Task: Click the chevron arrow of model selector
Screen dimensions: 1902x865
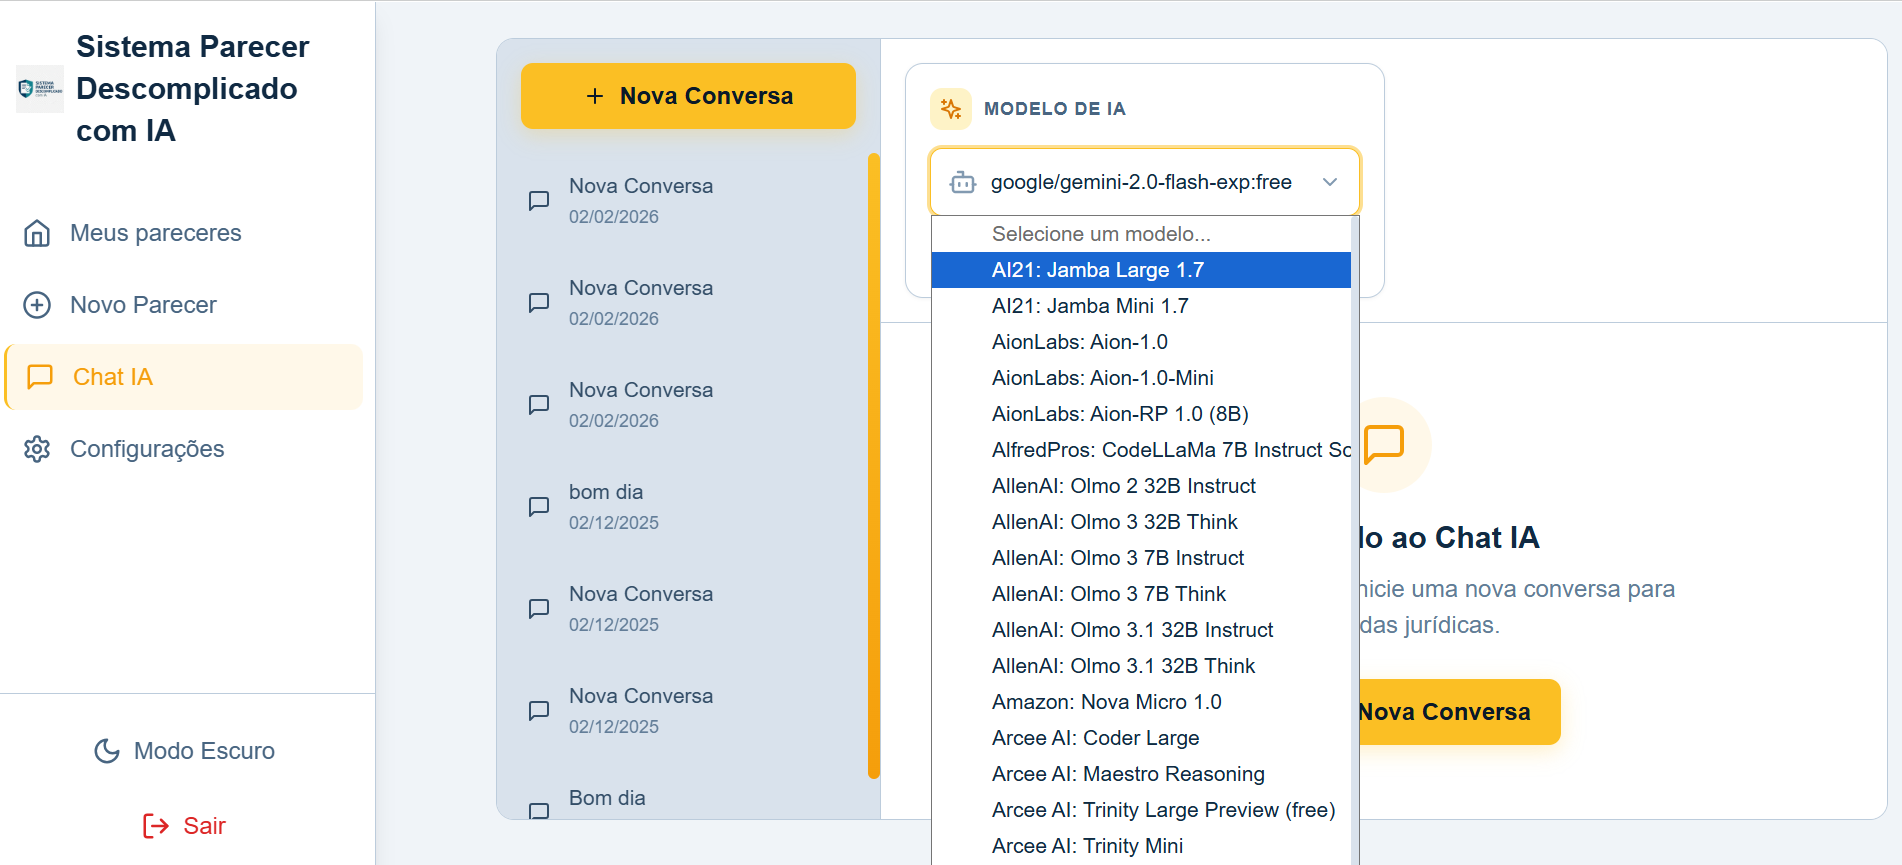Action: click(1330, 182)
